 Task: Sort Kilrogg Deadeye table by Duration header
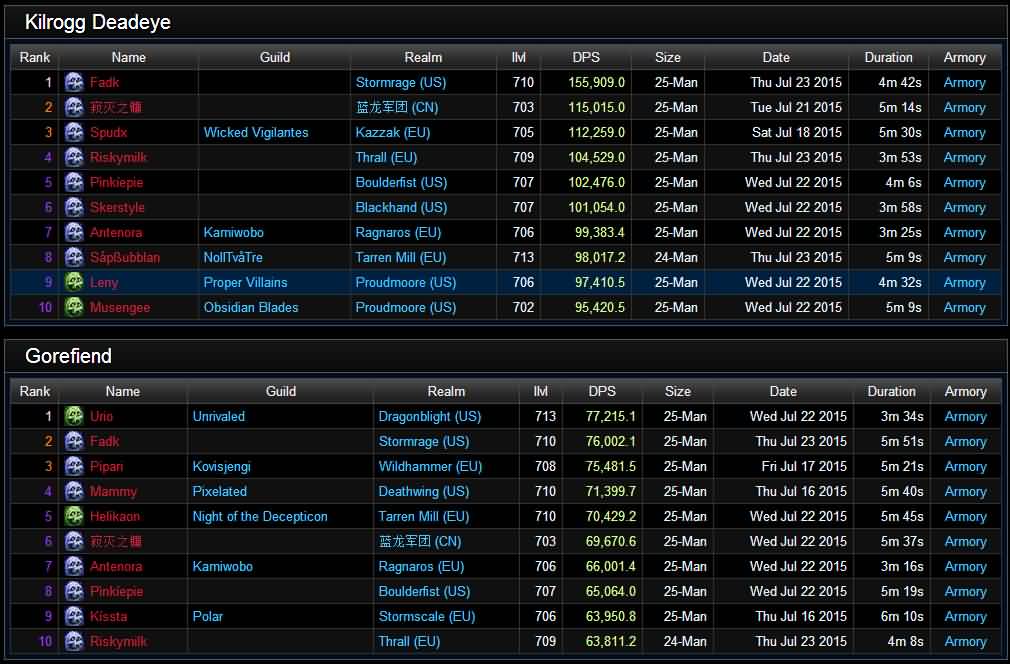pos(888,57)
